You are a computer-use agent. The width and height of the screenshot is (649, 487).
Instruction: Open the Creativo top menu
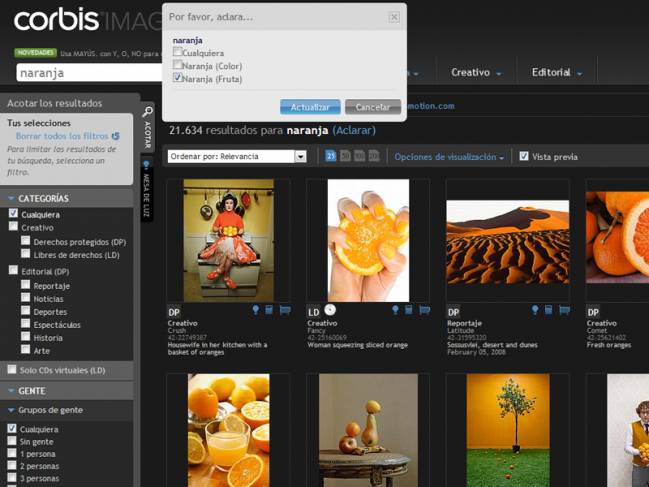click(x=476, y=72)
